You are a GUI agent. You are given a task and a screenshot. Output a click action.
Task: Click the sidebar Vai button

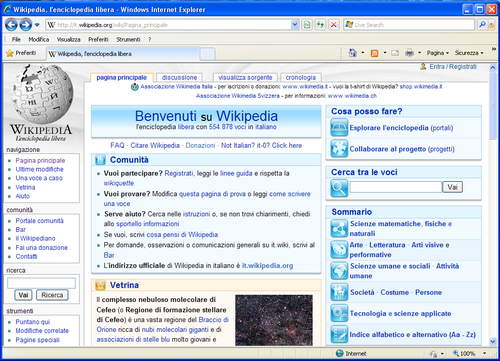point(23,295)
